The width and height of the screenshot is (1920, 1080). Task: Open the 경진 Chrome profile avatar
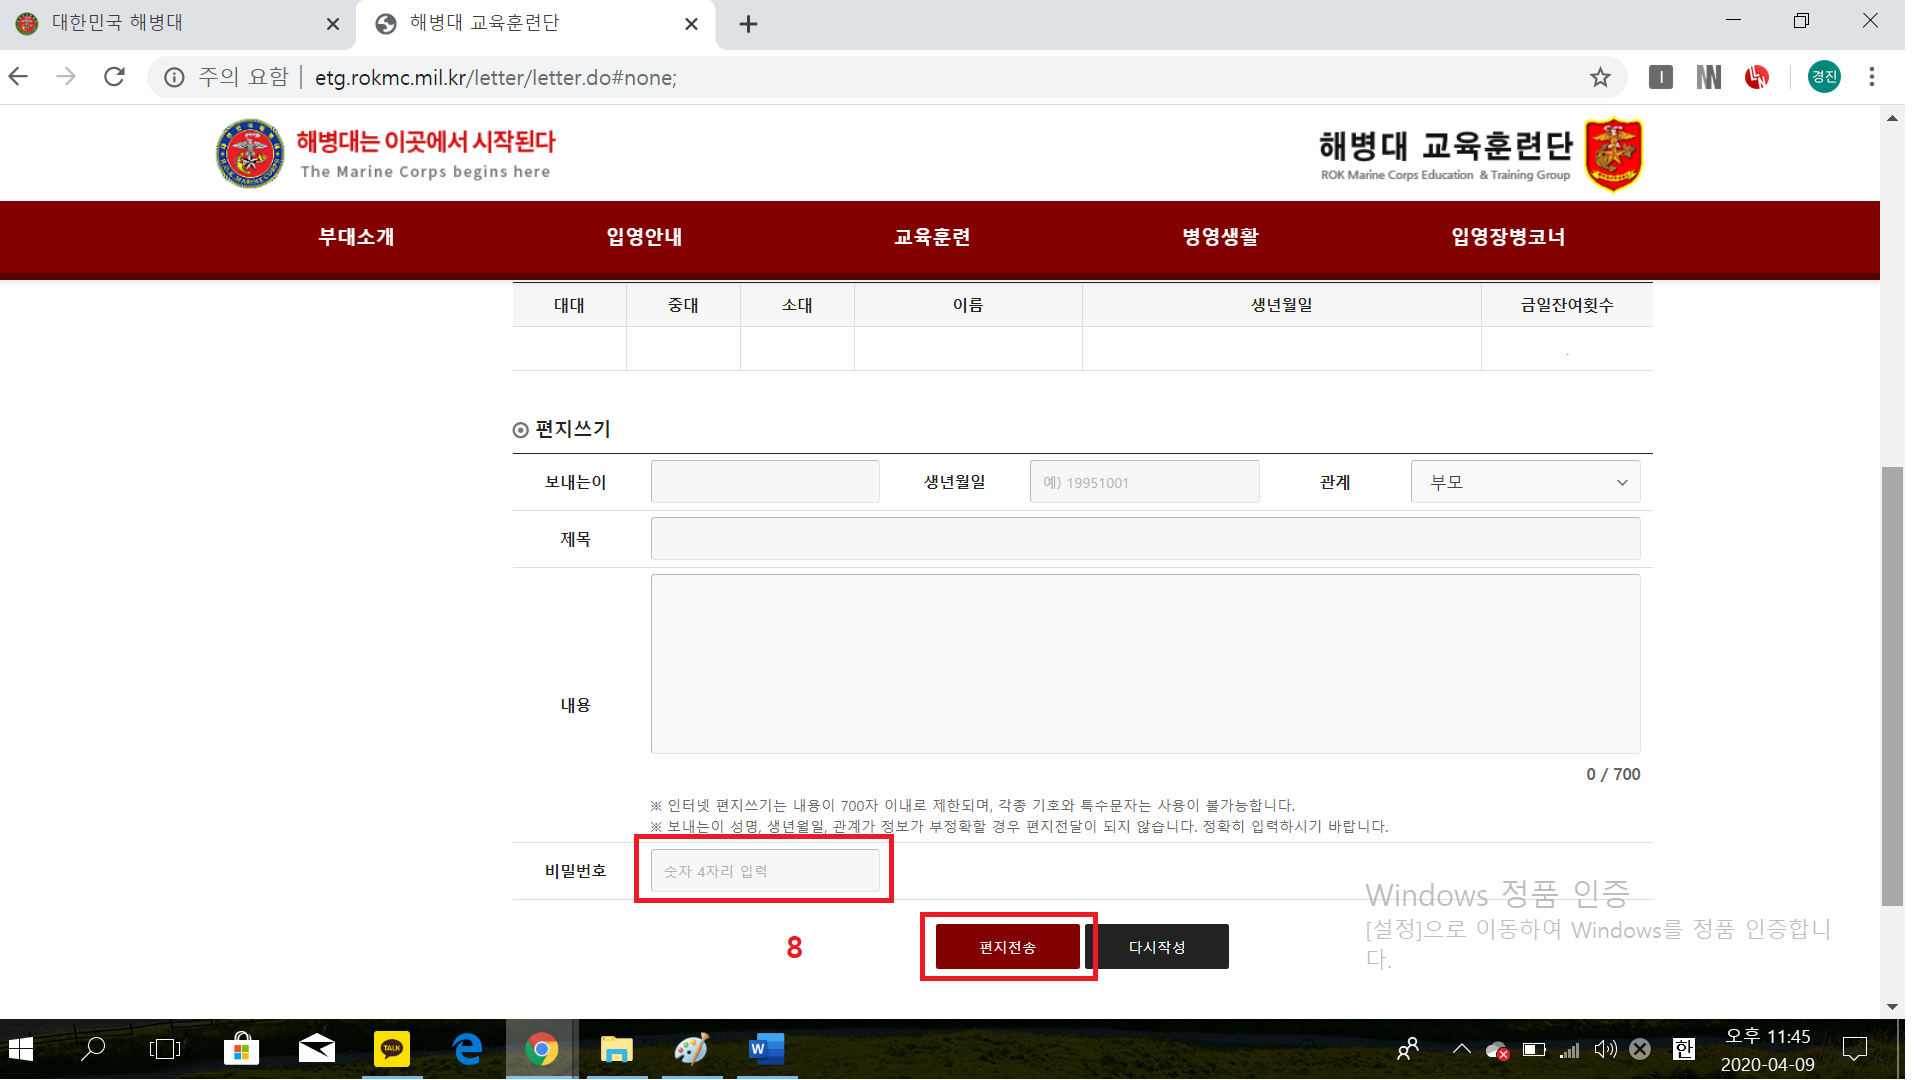click(x=1824, y=77)
